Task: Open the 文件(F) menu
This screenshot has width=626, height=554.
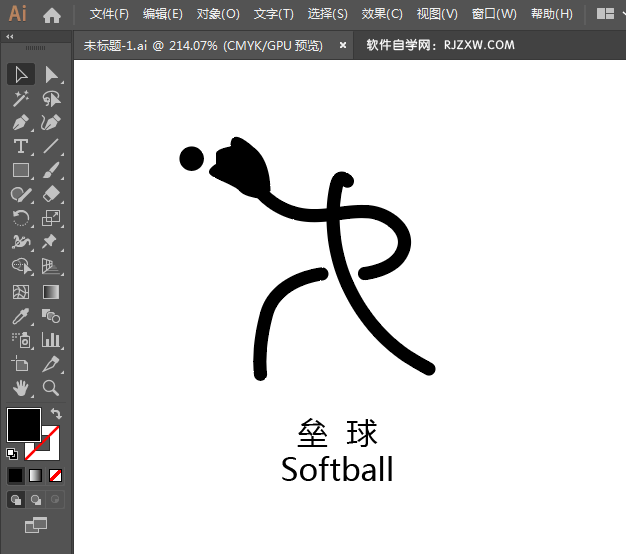Action: pyautogui.click(x=109, y=14)
